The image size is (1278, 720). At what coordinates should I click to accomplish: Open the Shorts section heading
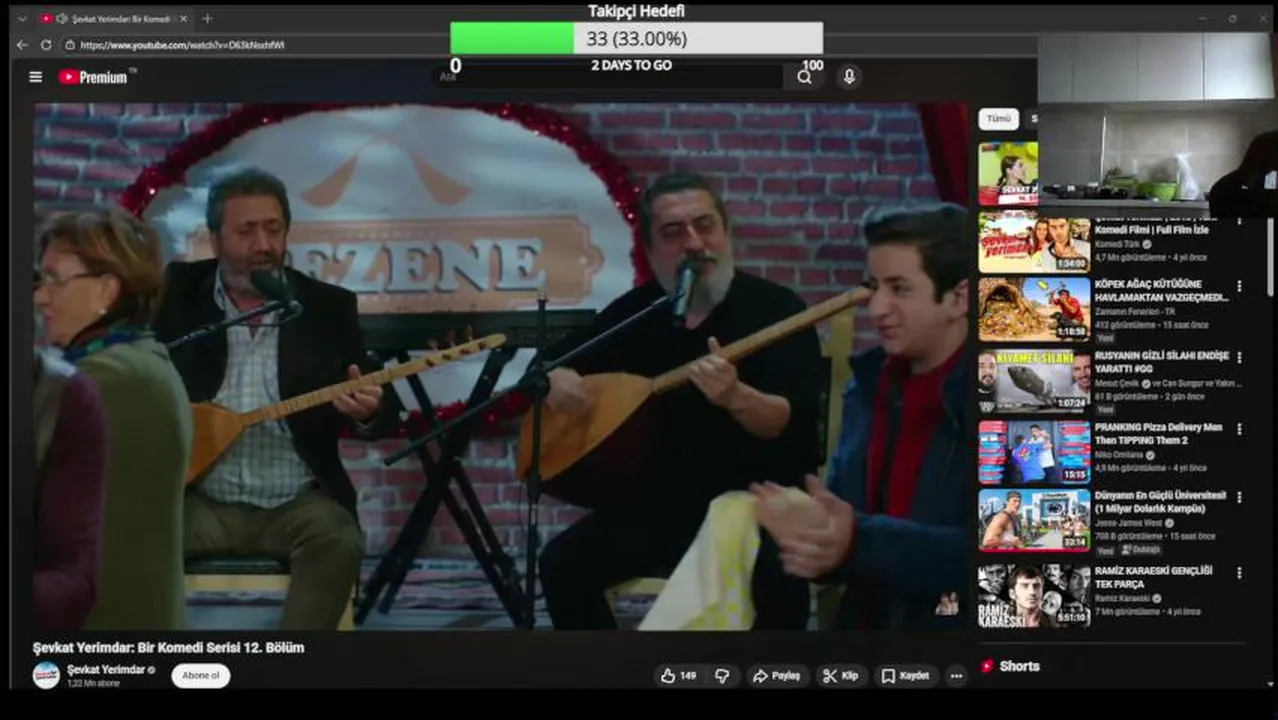1019,666
